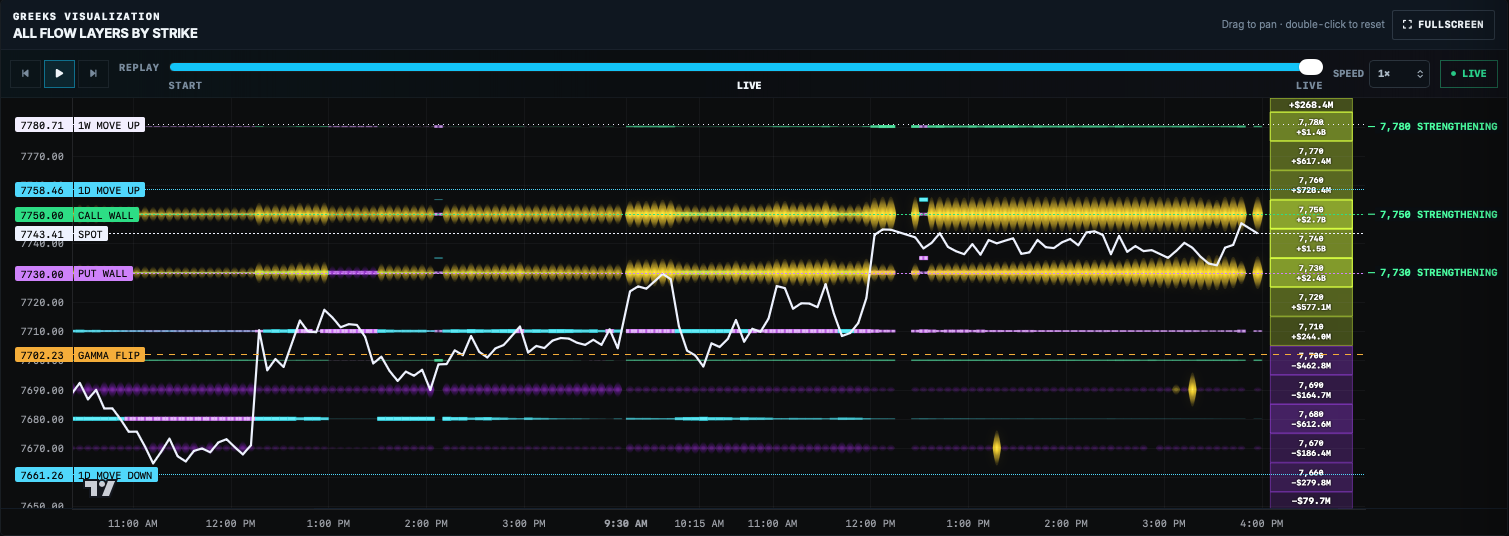This screenshot has height=536, width=1509.
Task: Click the −$79.7M bottom strike cell
Action: coord(1311,500)
